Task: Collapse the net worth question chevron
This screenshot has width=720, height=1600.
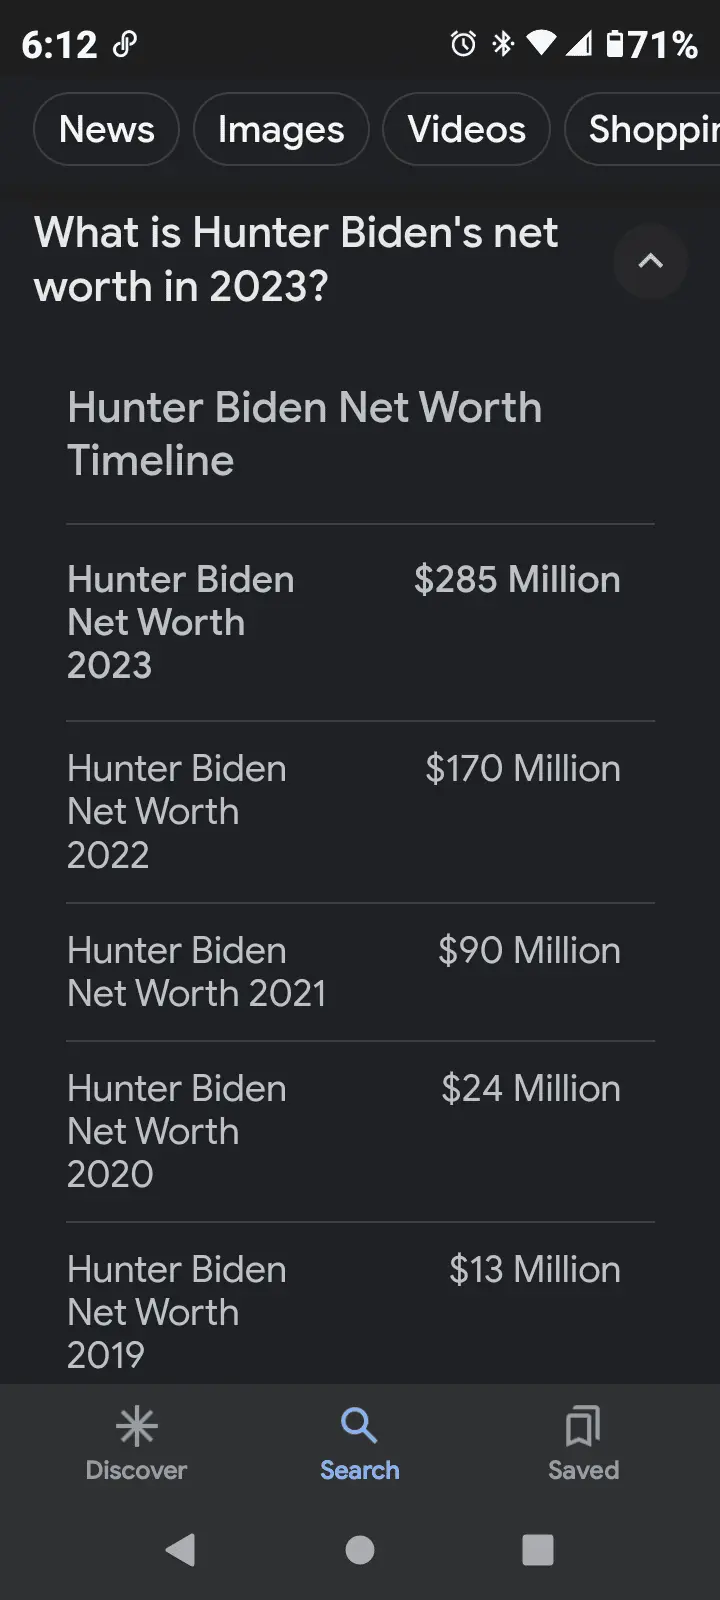Action: click(x=651, y=261)
